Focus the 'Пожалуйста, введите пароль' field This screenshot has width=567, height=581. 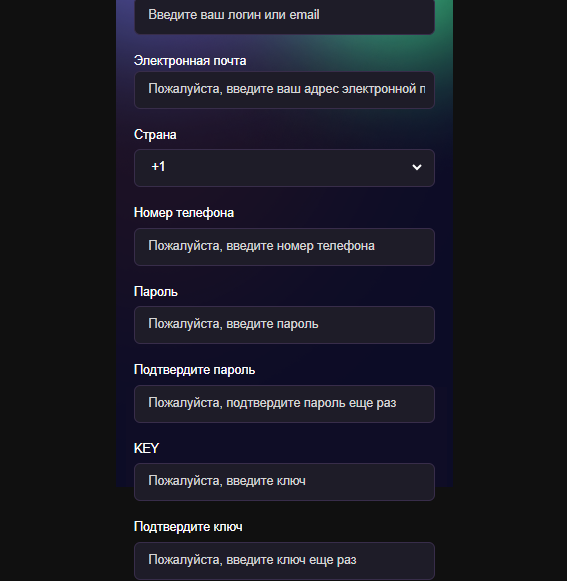point(284,325)
